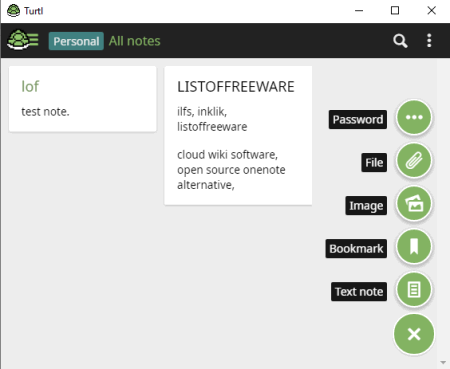The width and height of the screenshot is (450, 369).
Task: Click the All notes heading
Action: pos(135,41)
